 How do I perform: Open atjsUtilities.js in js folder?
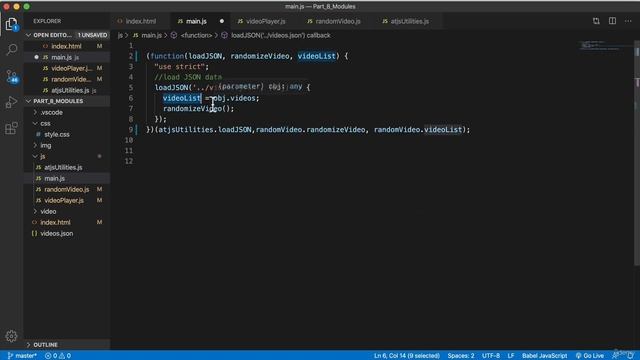point(63,167)
